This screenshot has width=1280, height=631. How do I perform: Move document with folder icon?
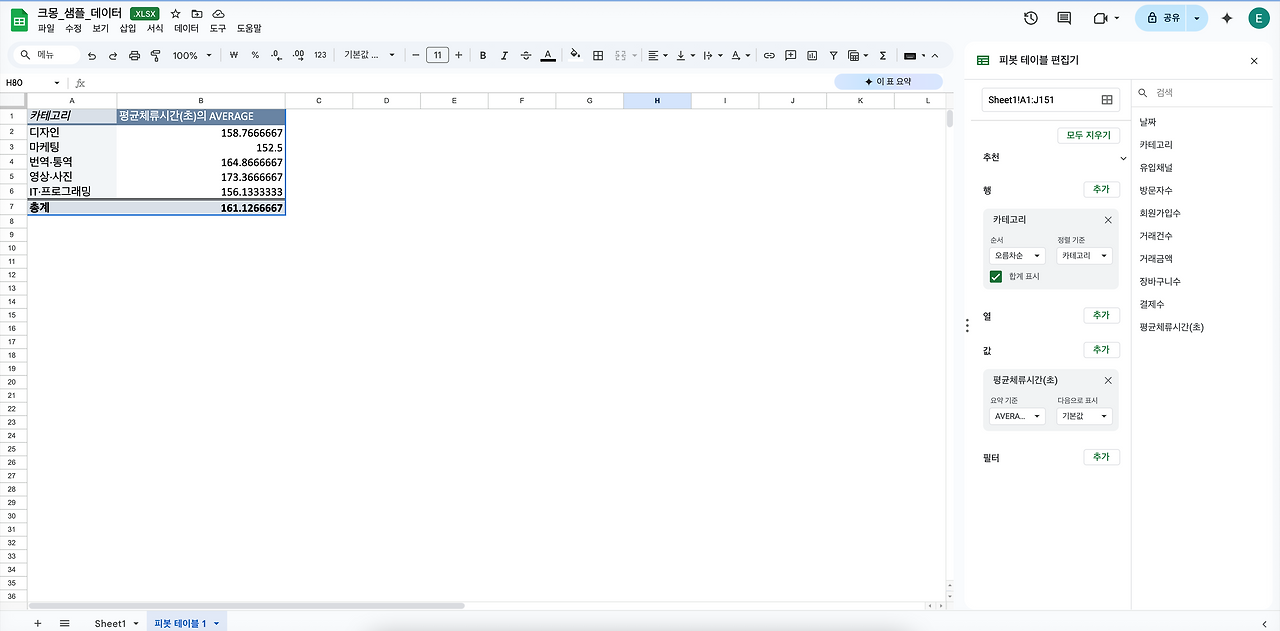197,13
